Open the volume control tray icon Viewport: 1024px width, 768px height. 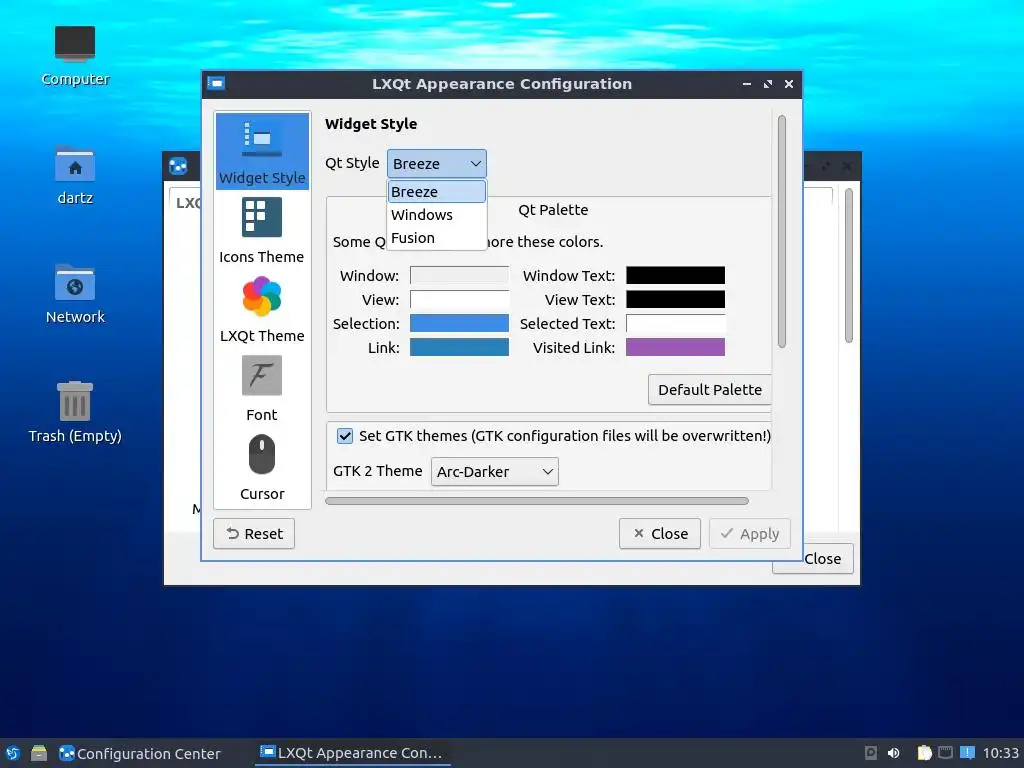click(x=893, y=753)
